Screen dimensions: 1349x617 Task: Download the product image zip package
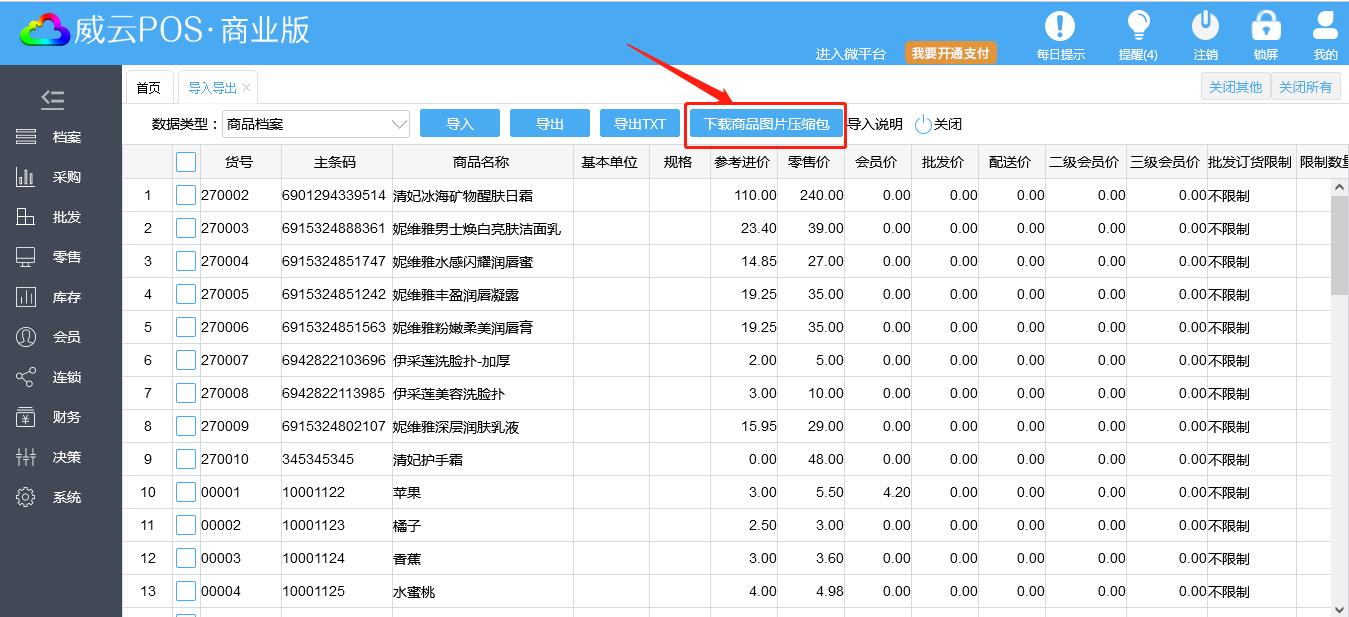coord(766,124)
